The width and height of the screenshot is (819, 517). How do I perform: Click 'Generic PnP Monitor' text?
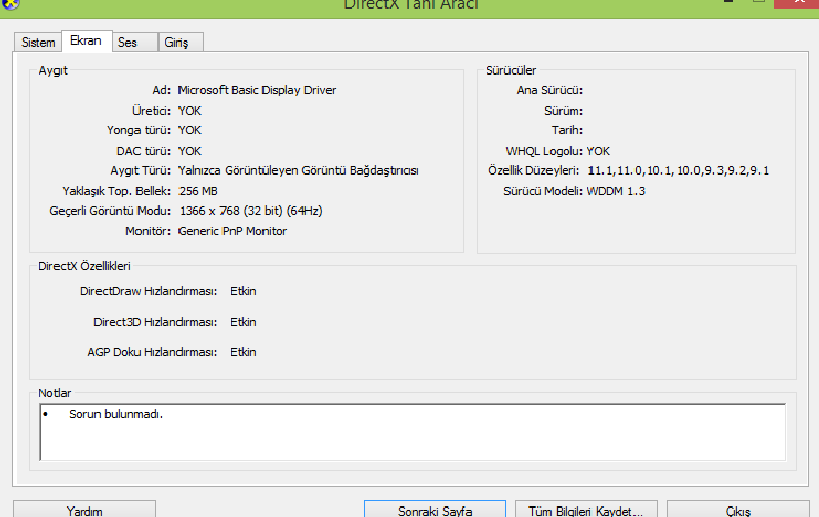[232, 231]
